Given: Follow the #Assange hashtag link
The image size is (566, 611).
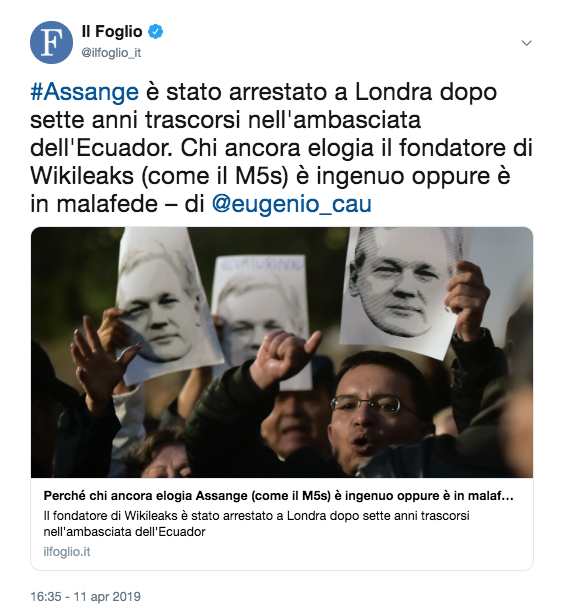Looking at the screenshot, I should coord(85,92).
